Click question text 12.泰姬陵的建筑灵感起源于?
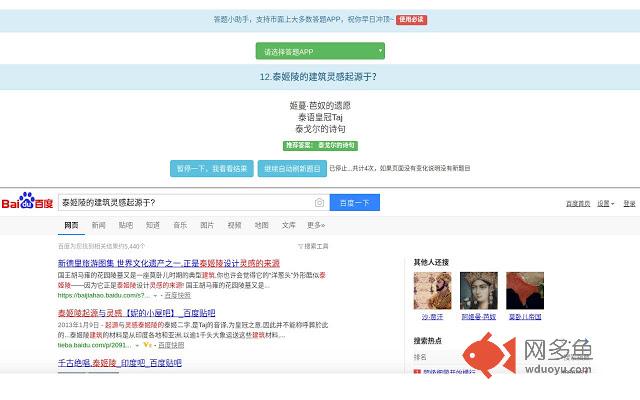Viewport: 640px width, 400px height. [318, 77]
